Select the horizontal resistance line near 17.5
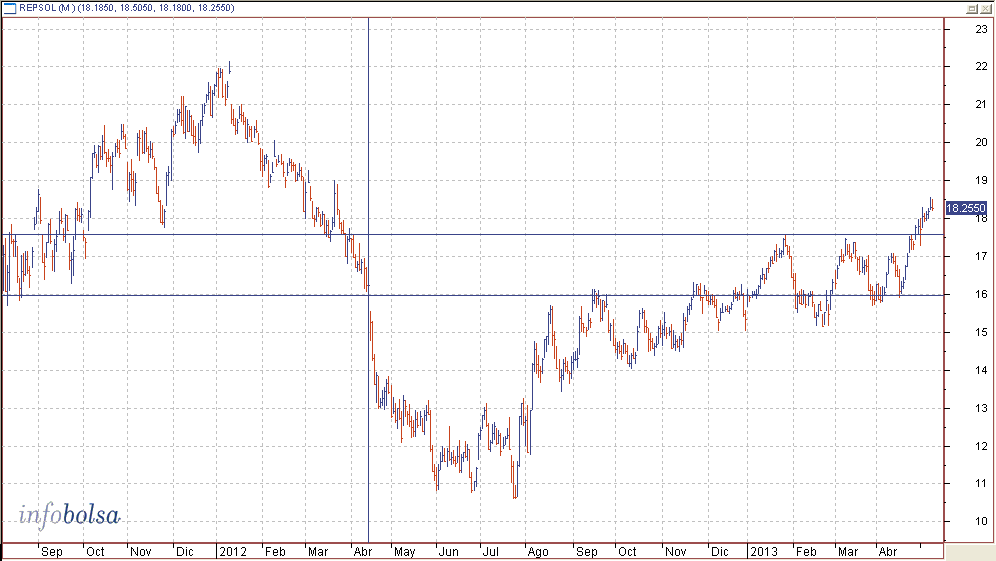This screenshot has height=561, width=996. pyautogui.click(x=473, y=235)
